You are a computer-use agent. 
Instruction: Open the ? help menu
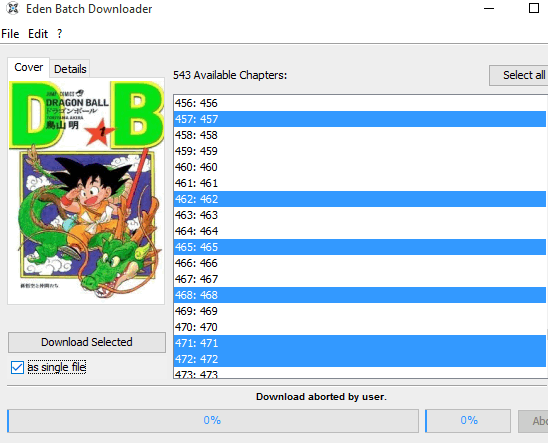click(59, 34)
